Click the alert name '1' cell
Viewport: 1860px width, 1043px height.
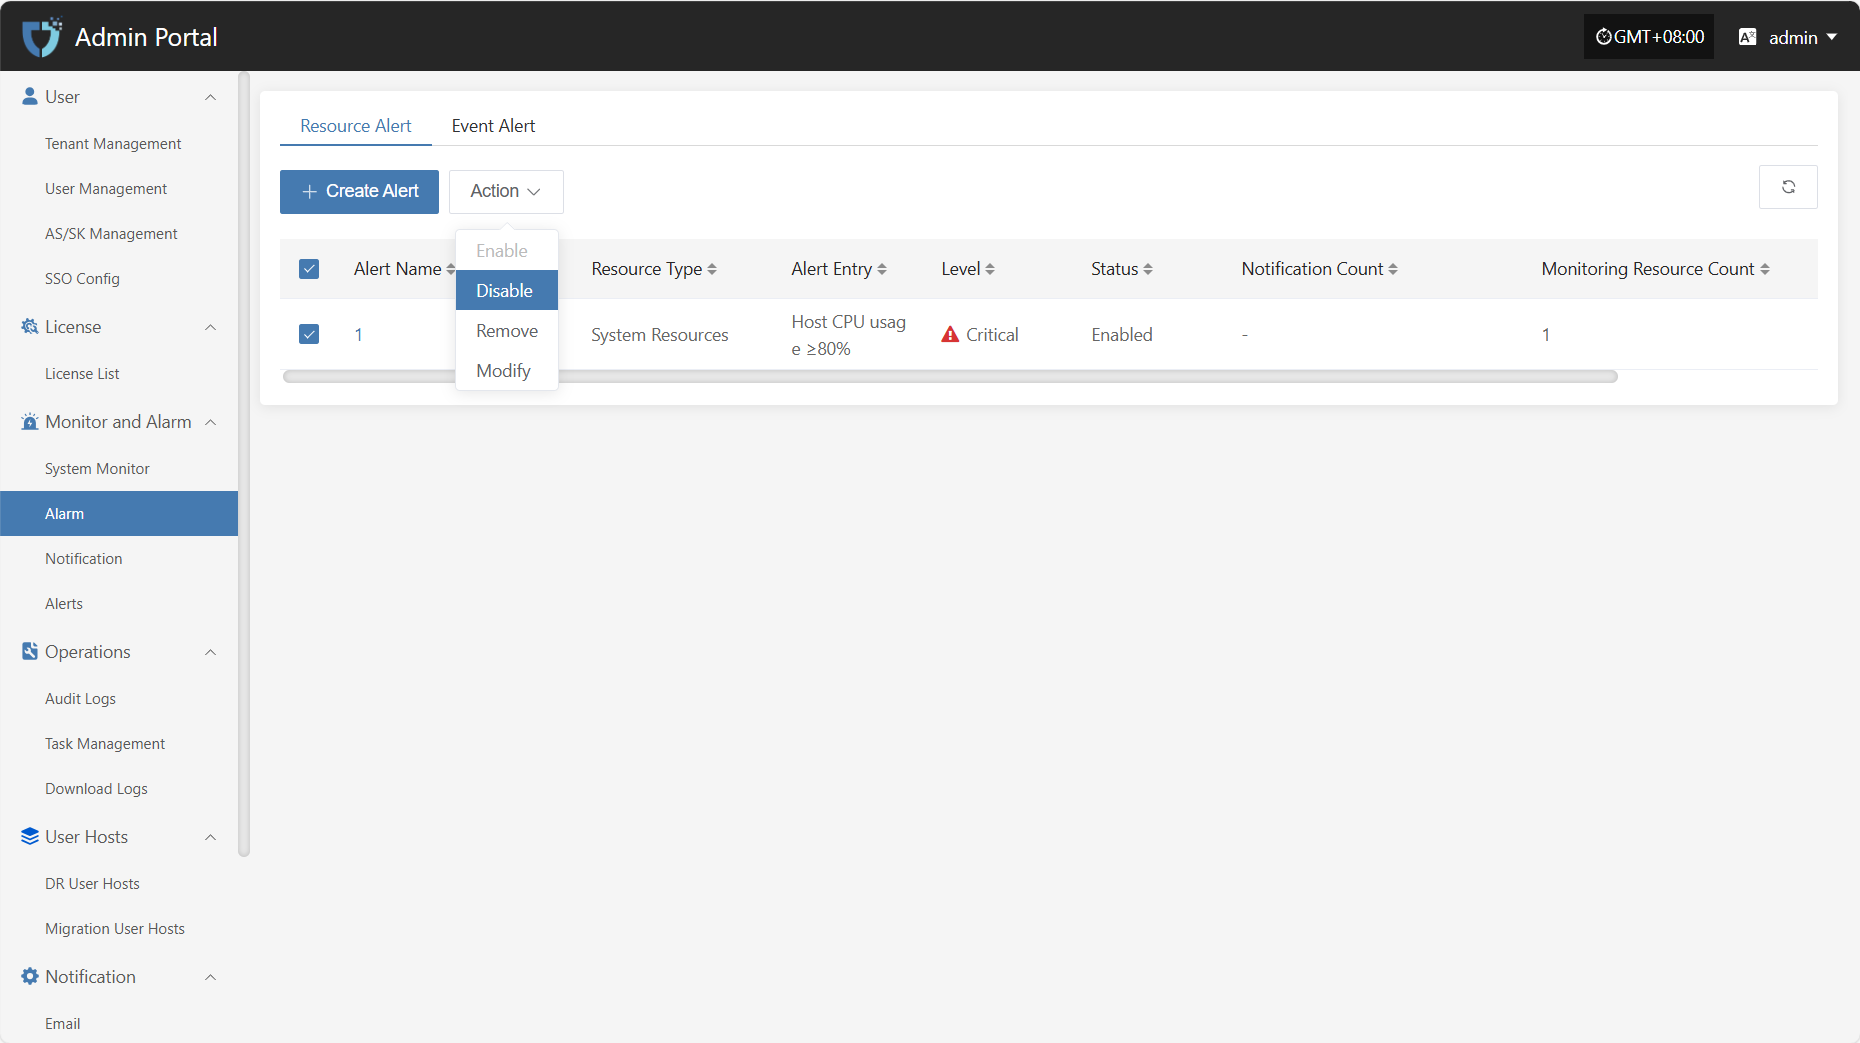[358, 335]
